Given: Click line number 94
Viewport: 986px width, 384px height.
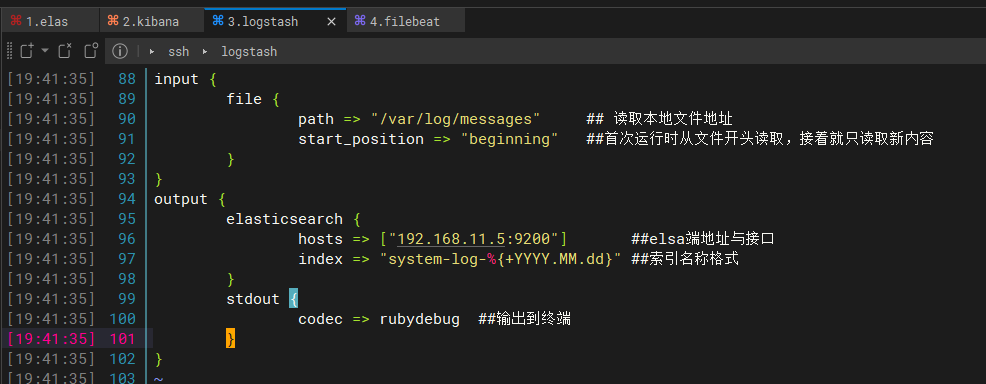Looking at the screenshot, I should (x=127, y=199).
